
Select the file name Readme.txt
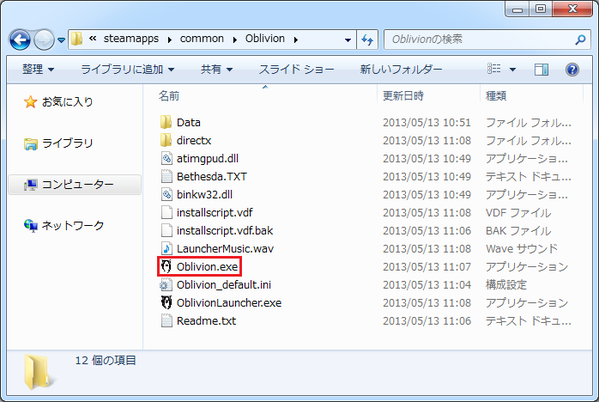click(206, 321)
